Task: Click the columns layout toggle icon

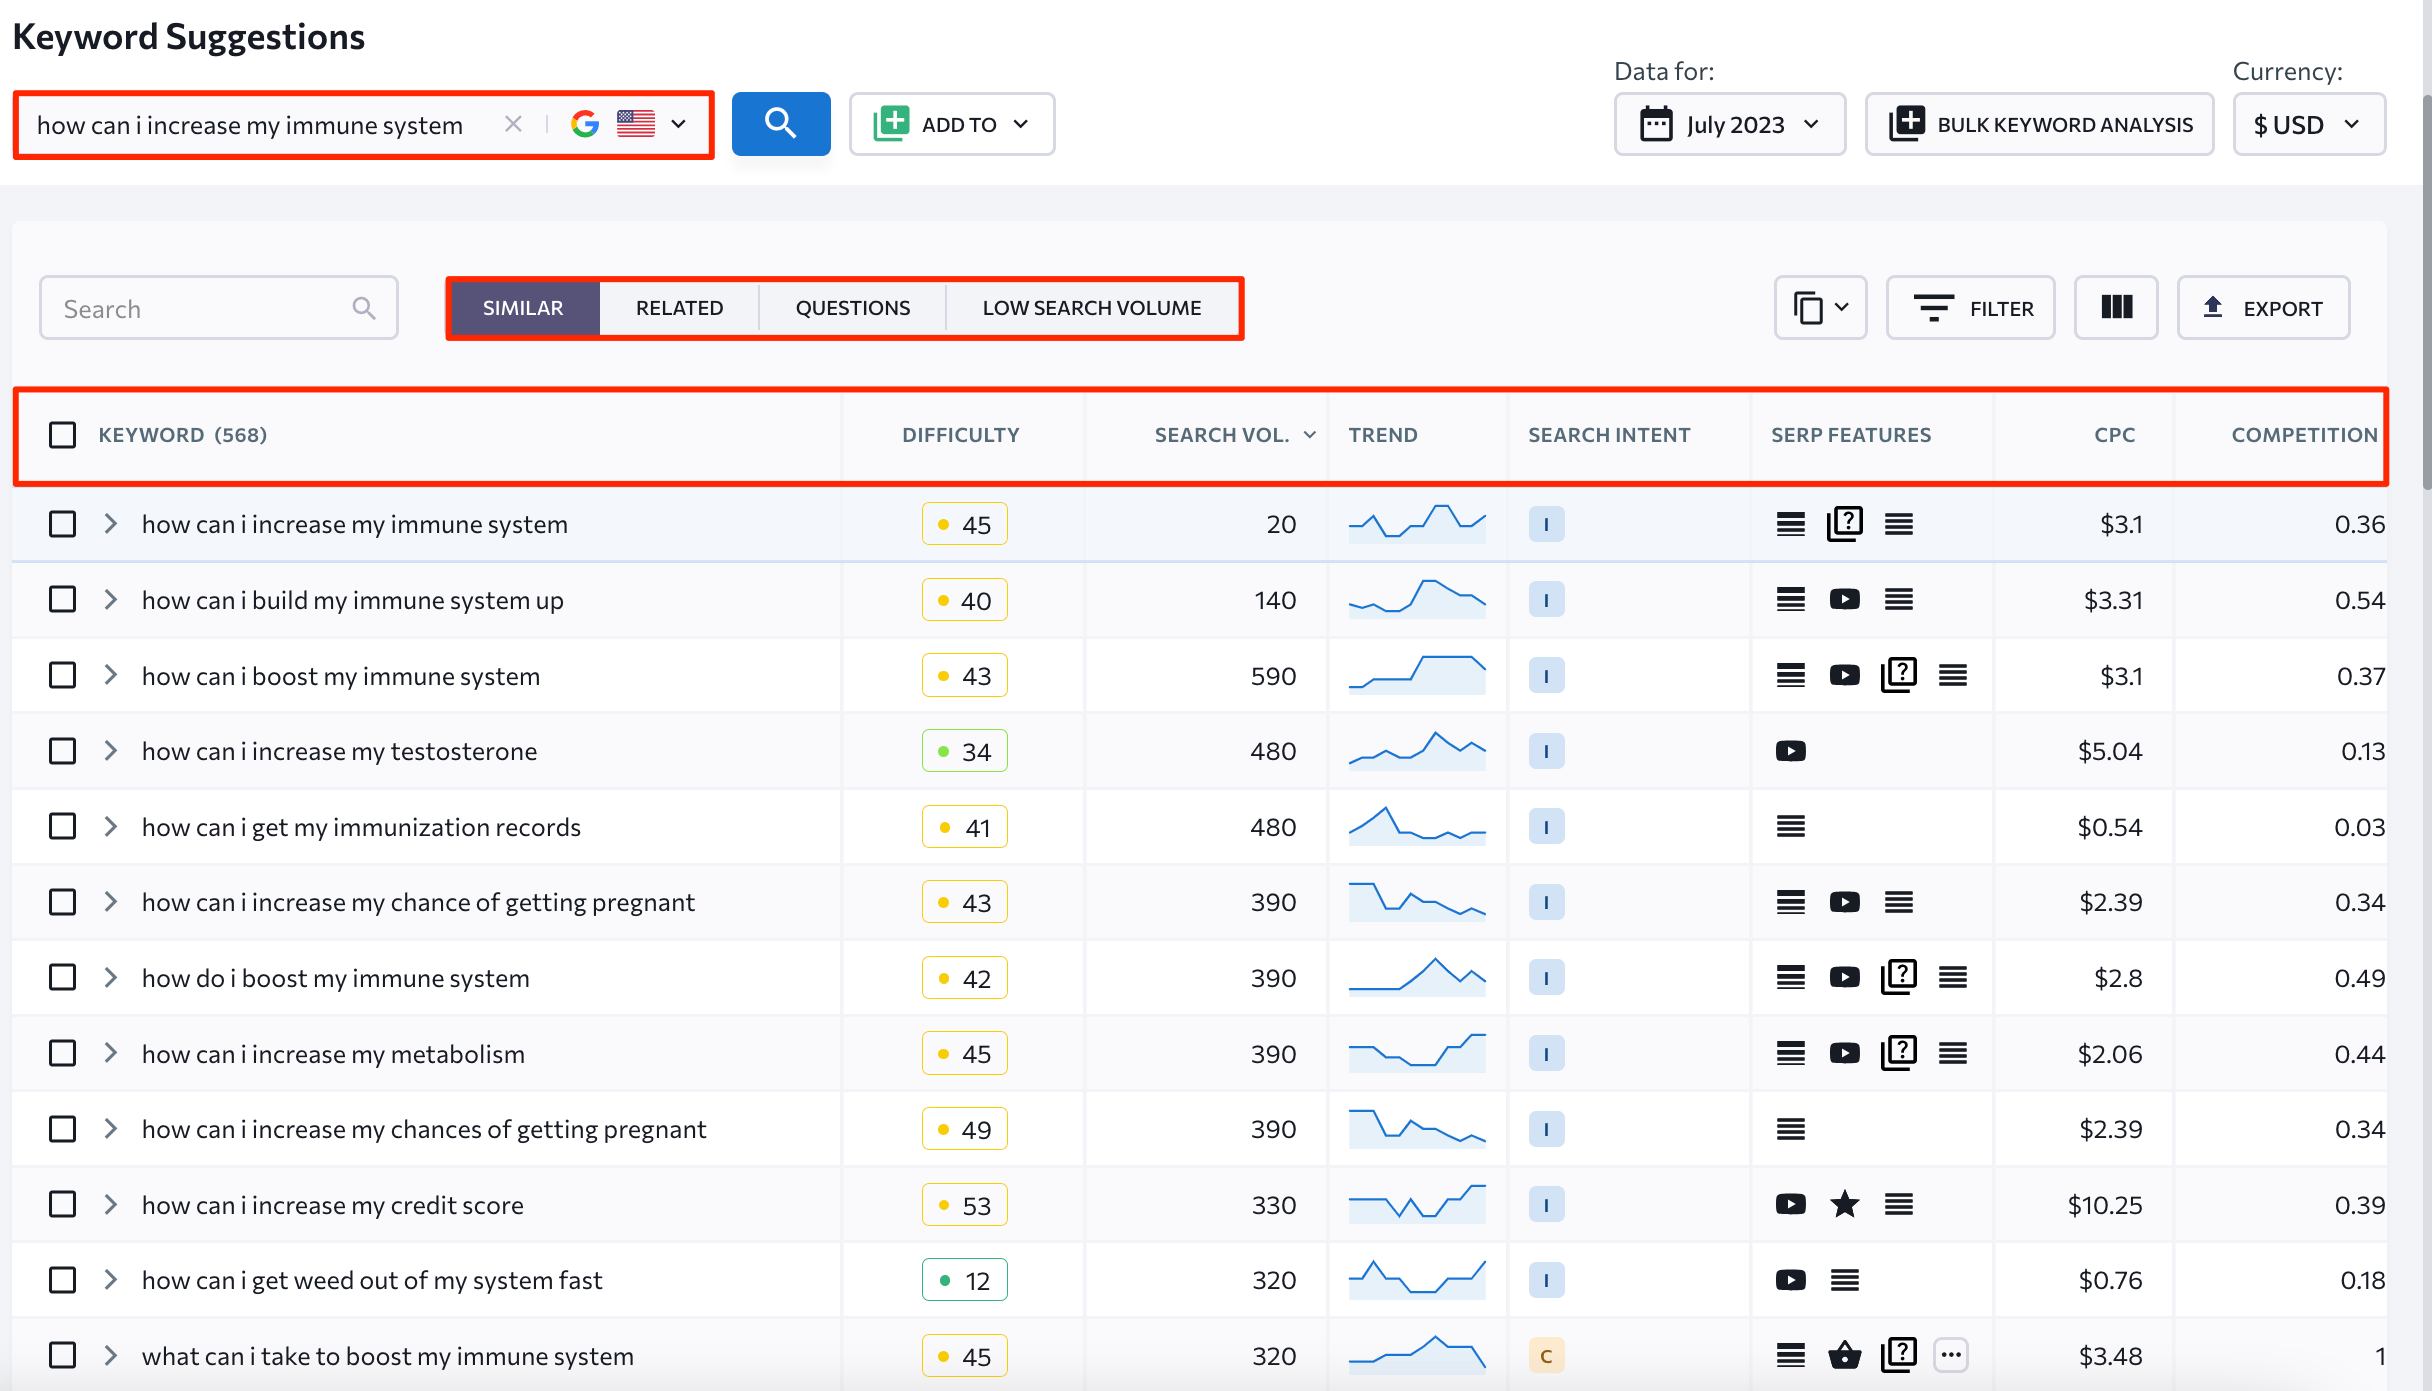Action: click(2118, 307)
